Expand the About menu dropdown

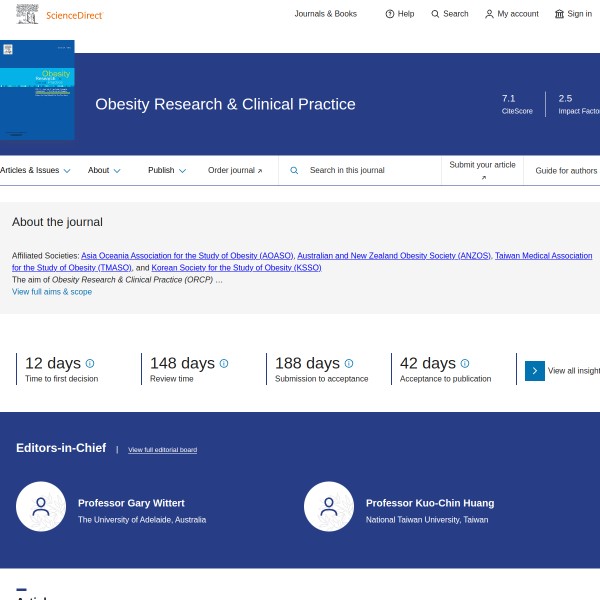[104, 170]
